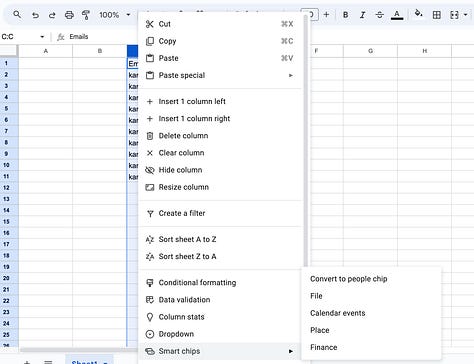Choose Create a filter
474x364 pixels.
(x=220, y=213)
